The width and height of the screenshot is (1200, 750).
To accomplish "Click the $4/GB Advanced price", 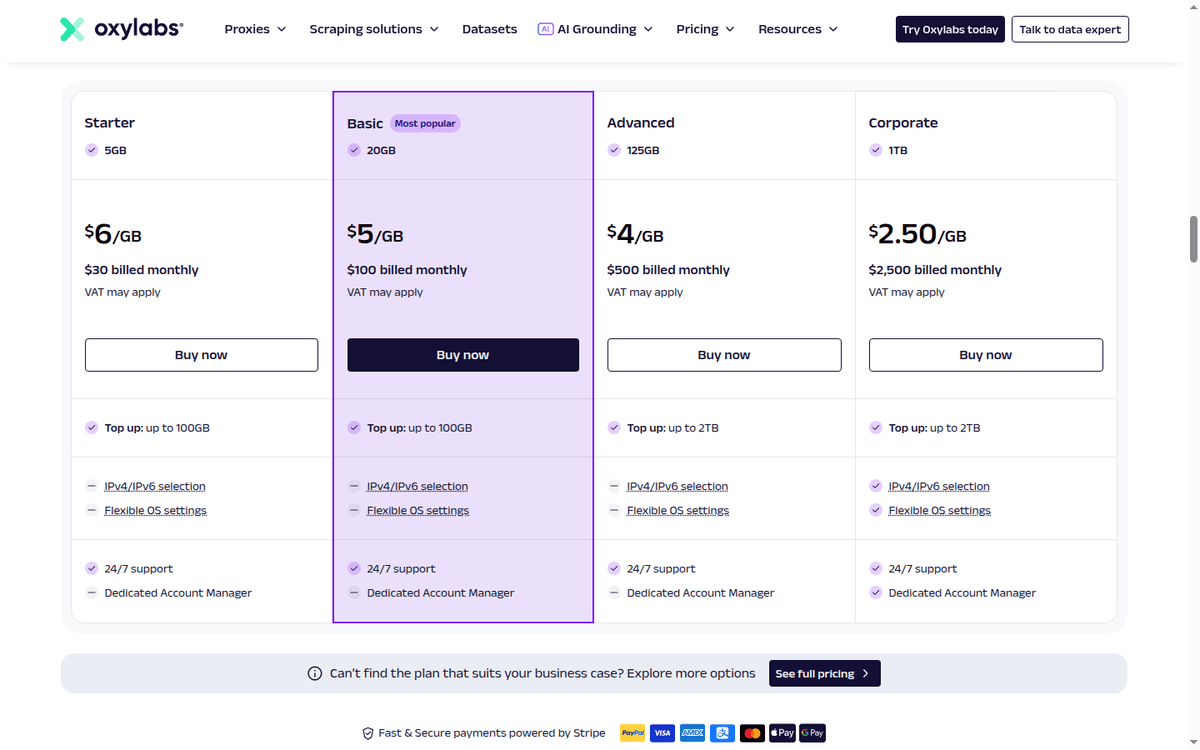I will tap(635, 234).
